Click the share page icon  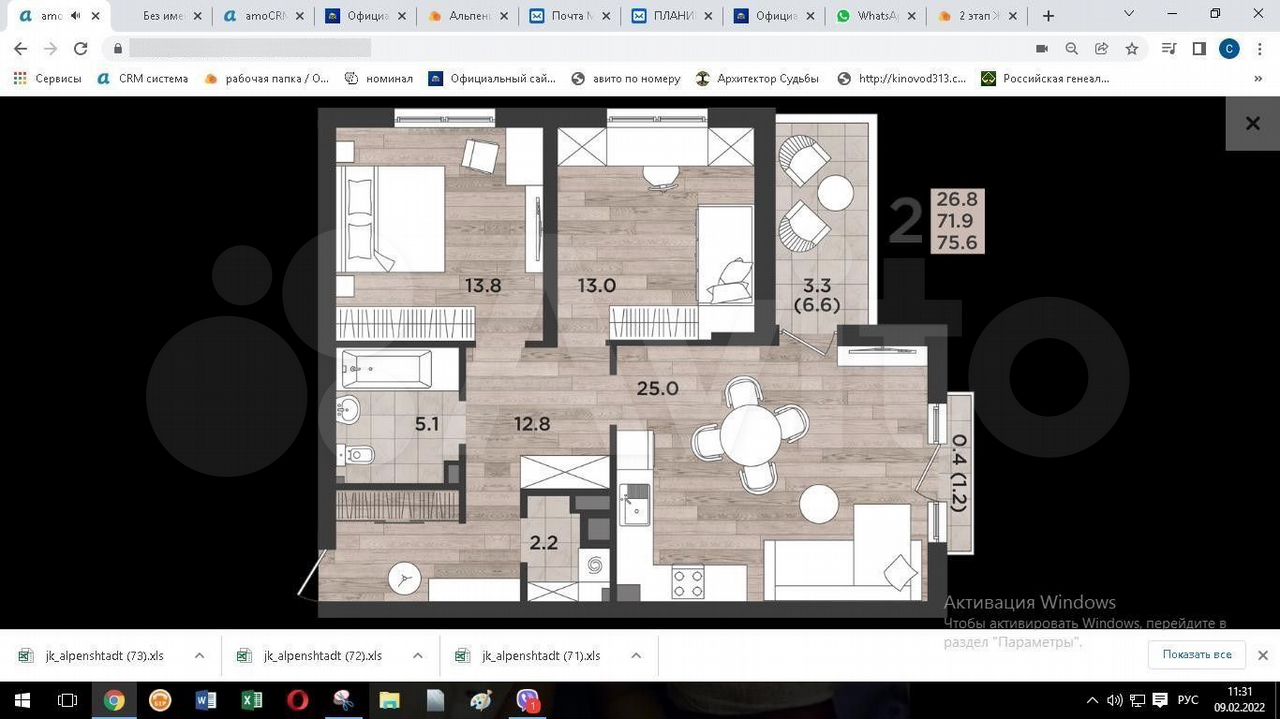(1101, 48)
